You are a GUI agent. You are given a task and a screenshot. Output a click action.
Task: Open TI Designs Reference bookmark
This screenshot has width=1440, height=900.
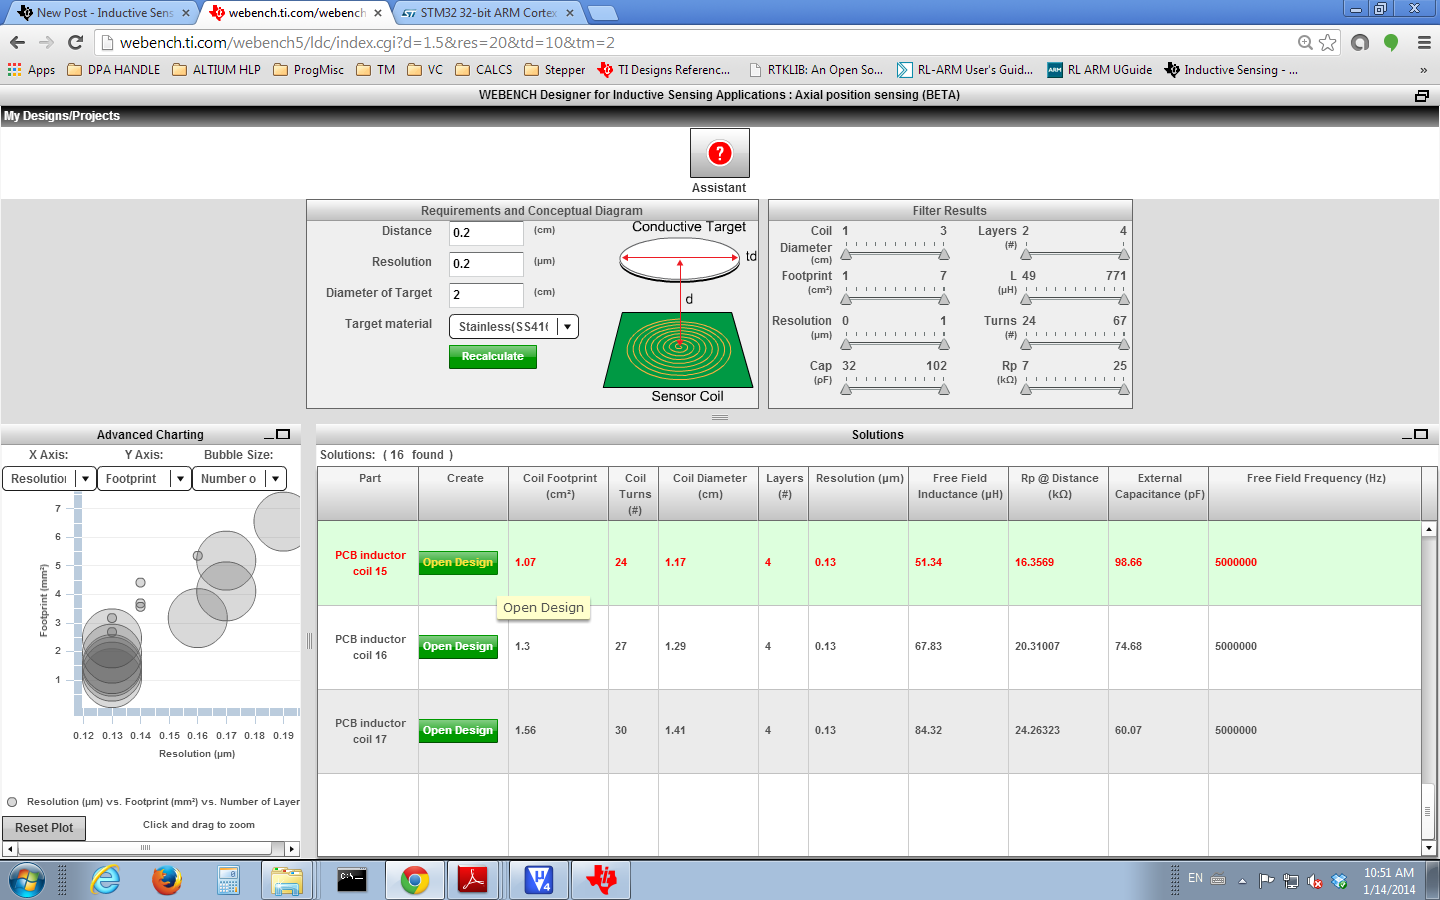click(x=664, y=70)
